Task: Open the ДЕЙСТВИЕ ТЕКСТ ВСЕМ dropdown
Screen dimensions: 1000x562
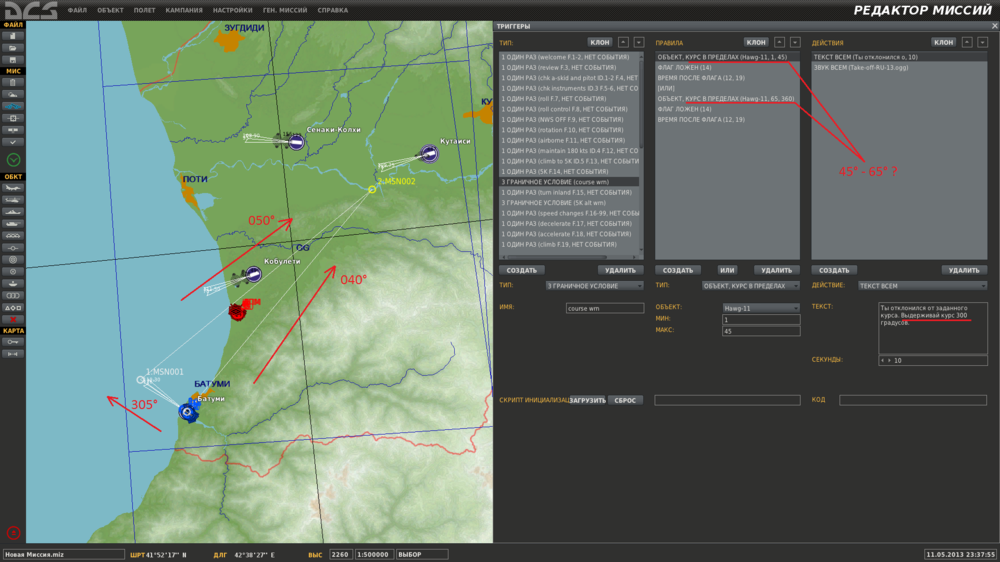Action: 922,286
